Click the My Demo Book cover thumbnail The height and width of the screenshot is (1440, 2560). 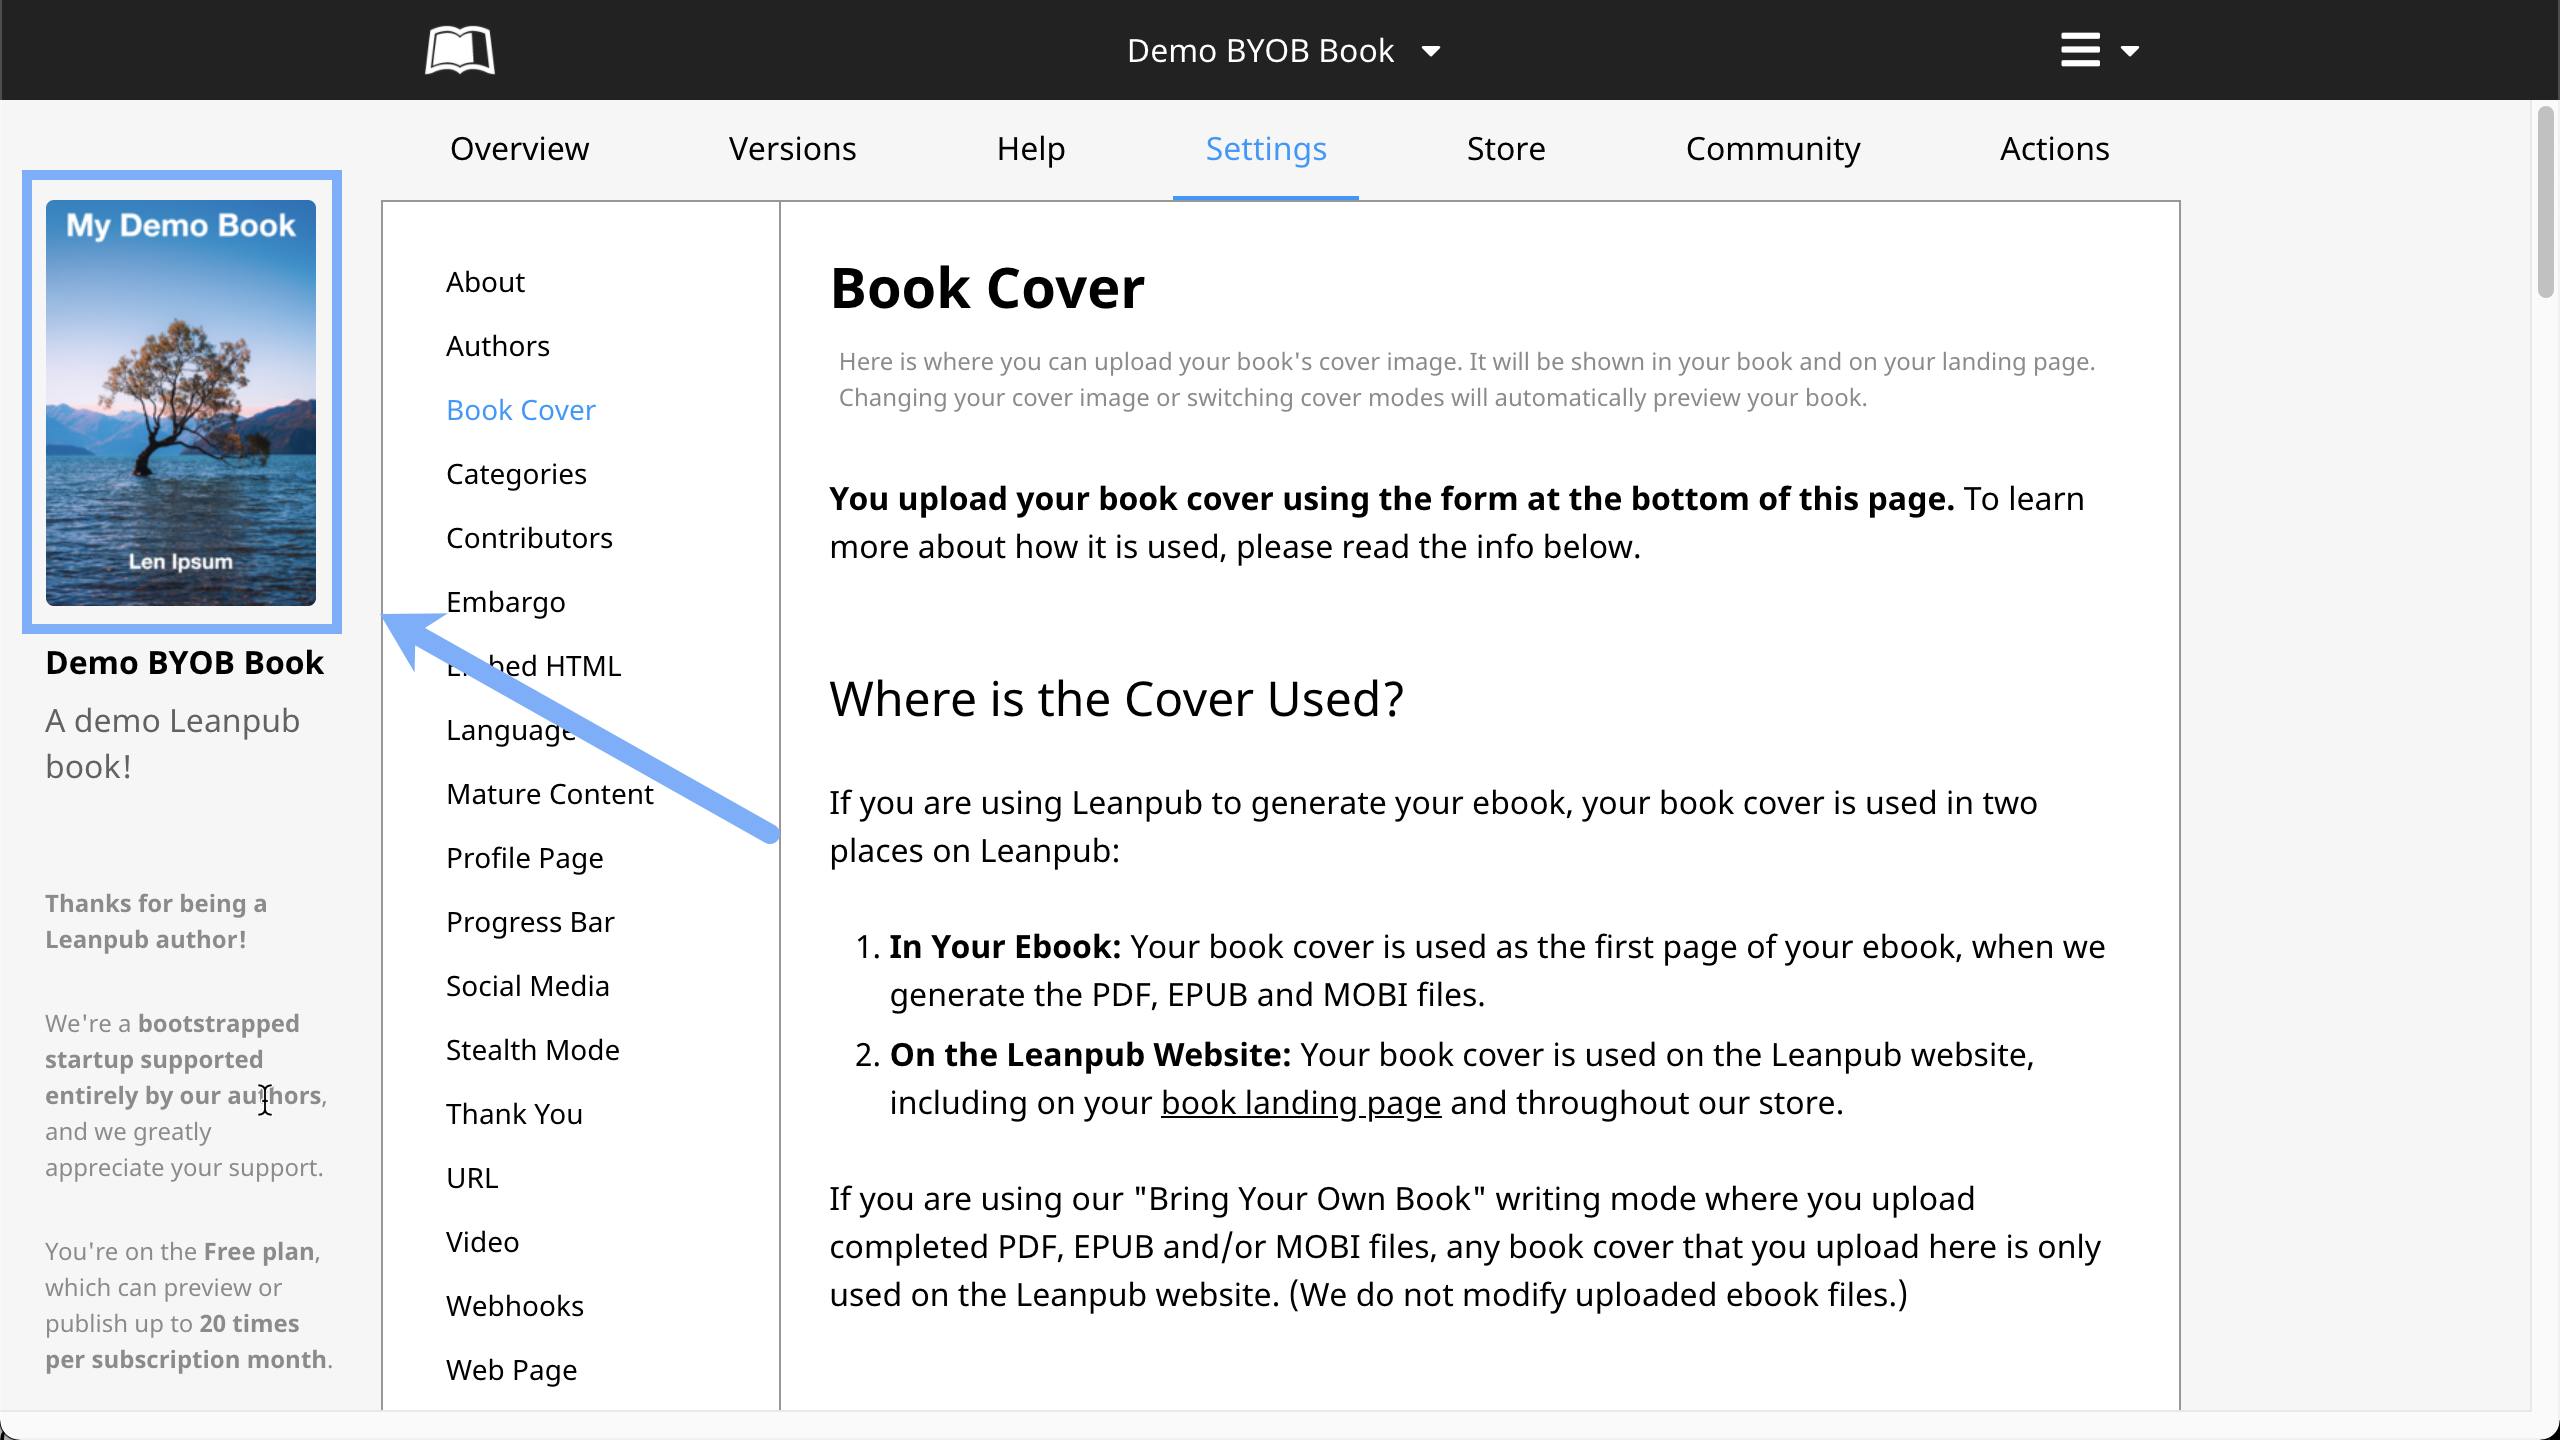point(181,402)
